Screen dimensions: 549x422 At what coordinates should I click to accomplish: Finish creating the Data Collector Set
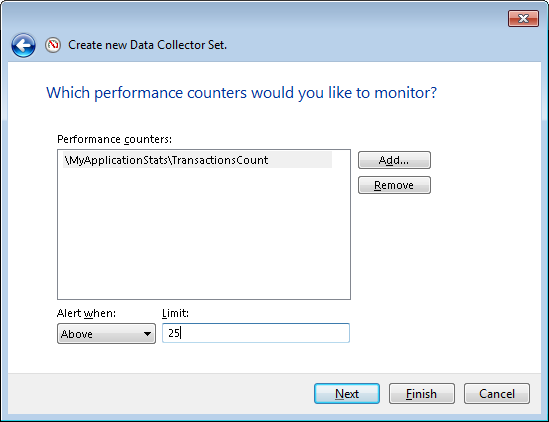tap(422, 394)
